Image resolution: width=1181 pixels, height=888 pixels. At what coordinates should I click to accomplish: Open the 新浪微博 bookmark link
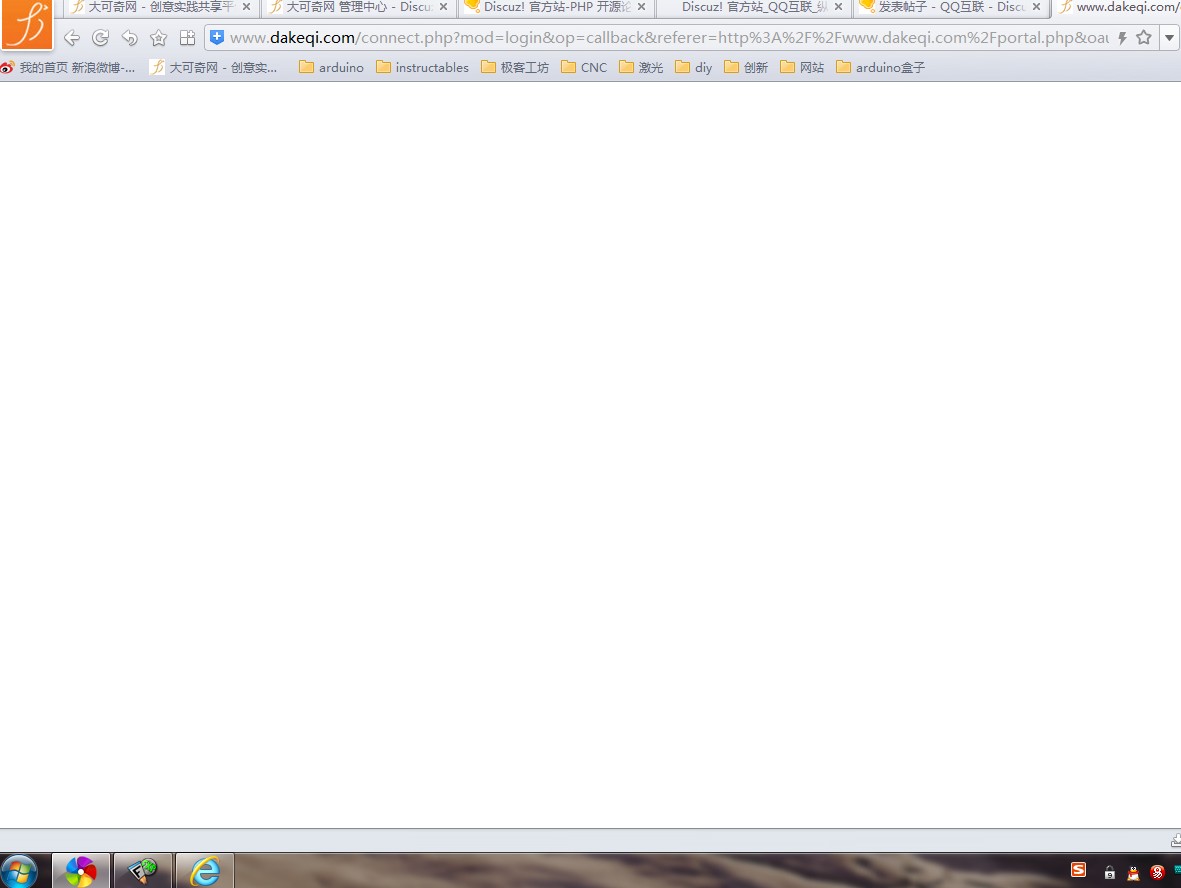coord(68,68)
